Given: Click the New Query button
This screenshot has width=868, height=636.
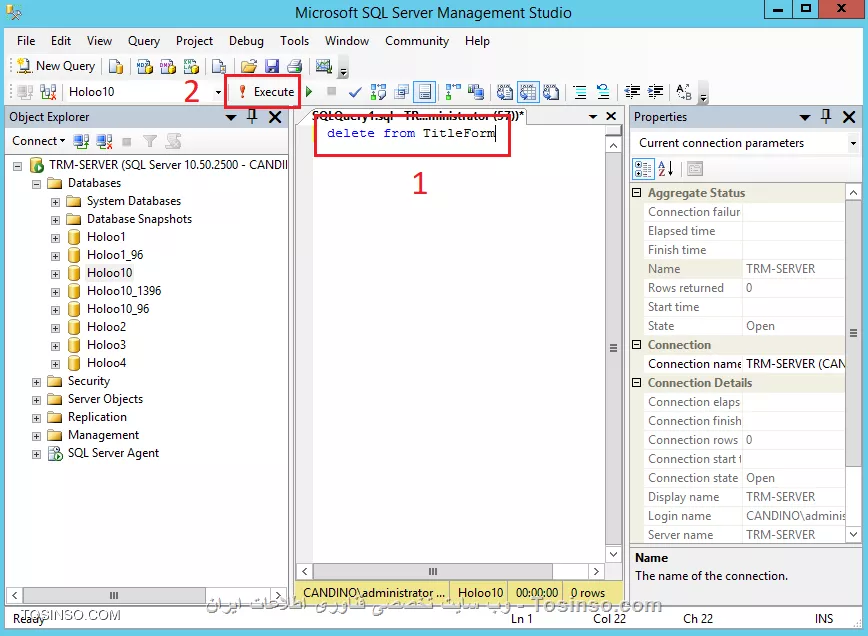Looking at the screenshot, I should click(x=56, y=66).
